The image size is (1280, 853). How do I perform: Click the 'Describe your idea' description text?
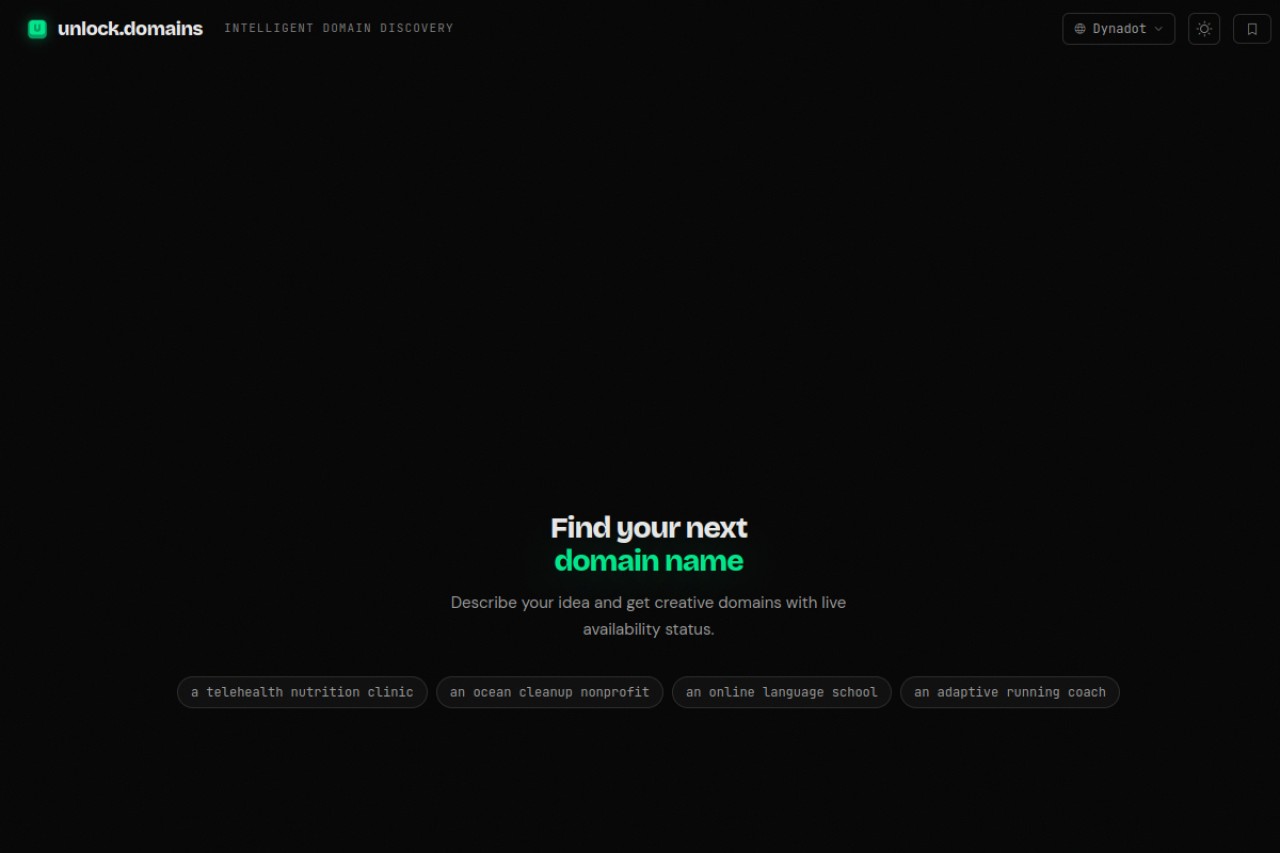[x=648, y=616]
